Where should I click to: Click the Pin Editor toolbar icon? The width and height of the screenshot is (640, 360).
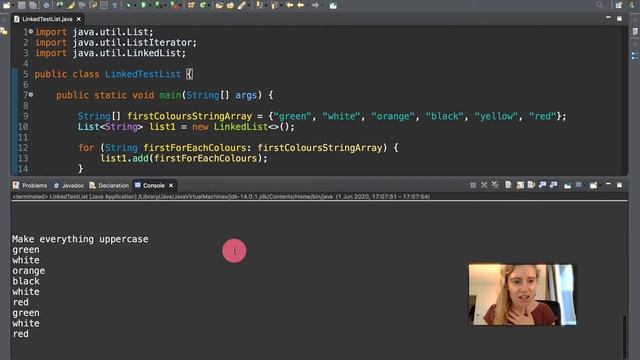(x=333, y=5)
